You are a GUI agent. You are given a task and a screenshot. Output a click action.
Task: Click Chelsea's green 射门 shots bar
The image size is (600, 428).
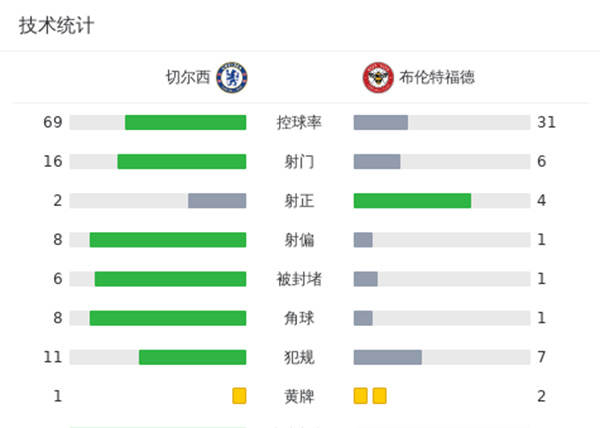click(x=181, y=161)
